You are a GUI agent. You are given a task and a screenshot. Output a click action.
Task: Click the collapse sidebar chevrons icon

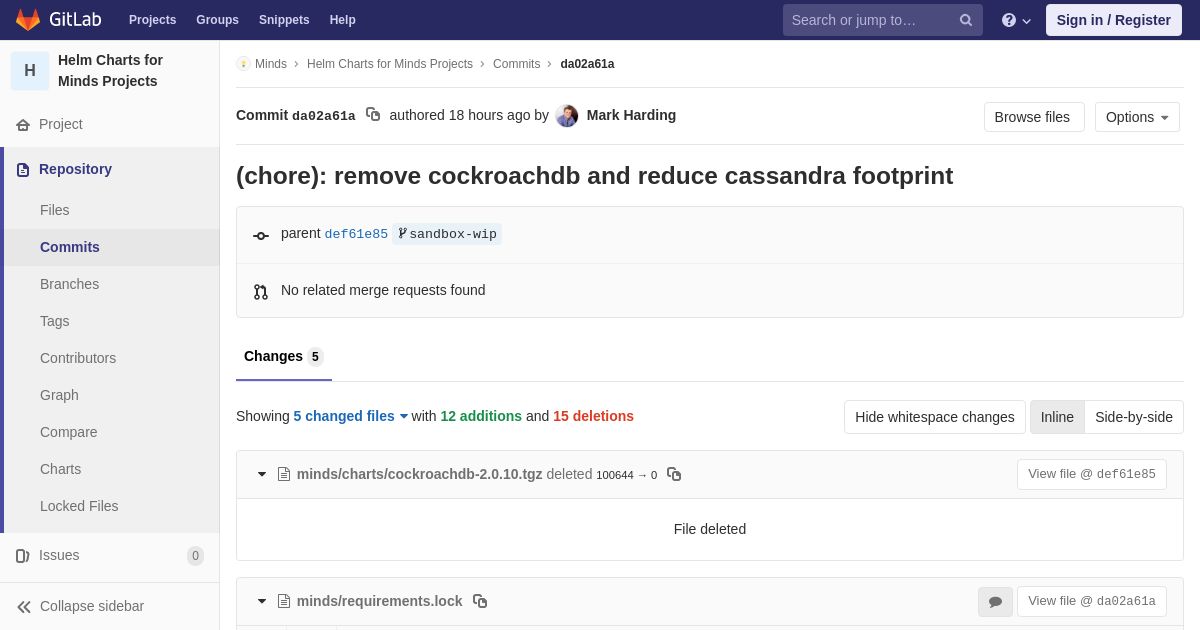[24, 607]
